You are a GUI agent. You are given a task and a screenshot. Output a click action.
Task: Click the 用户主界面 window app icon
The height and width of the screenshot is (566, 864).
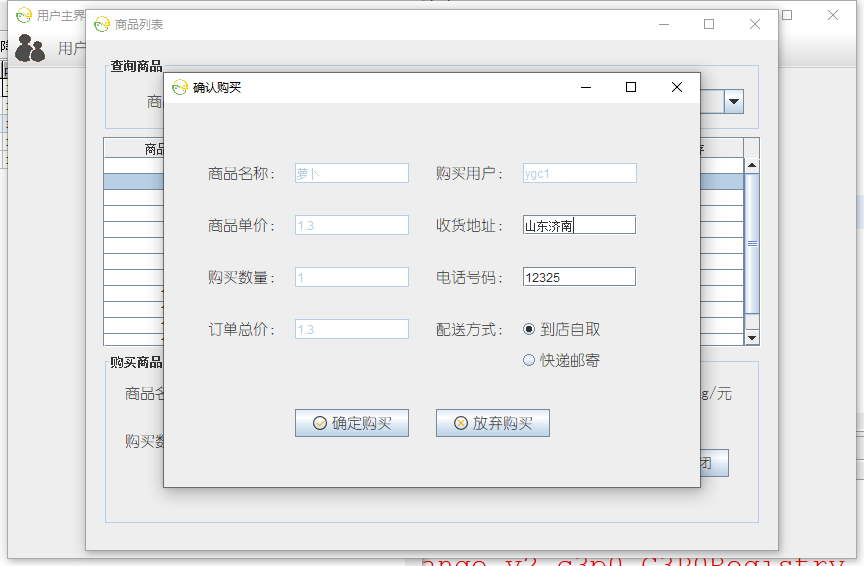click(x=24, y=15)
